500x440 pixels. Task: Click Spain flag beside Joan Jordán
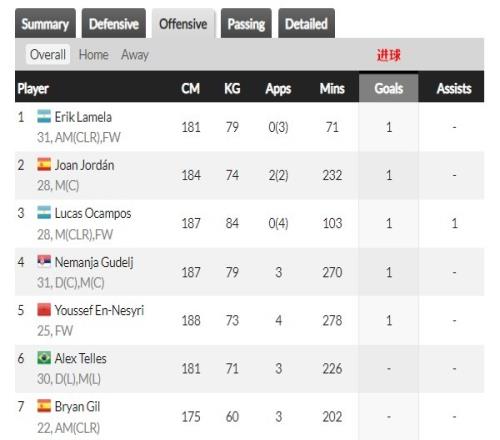(44, 164)
